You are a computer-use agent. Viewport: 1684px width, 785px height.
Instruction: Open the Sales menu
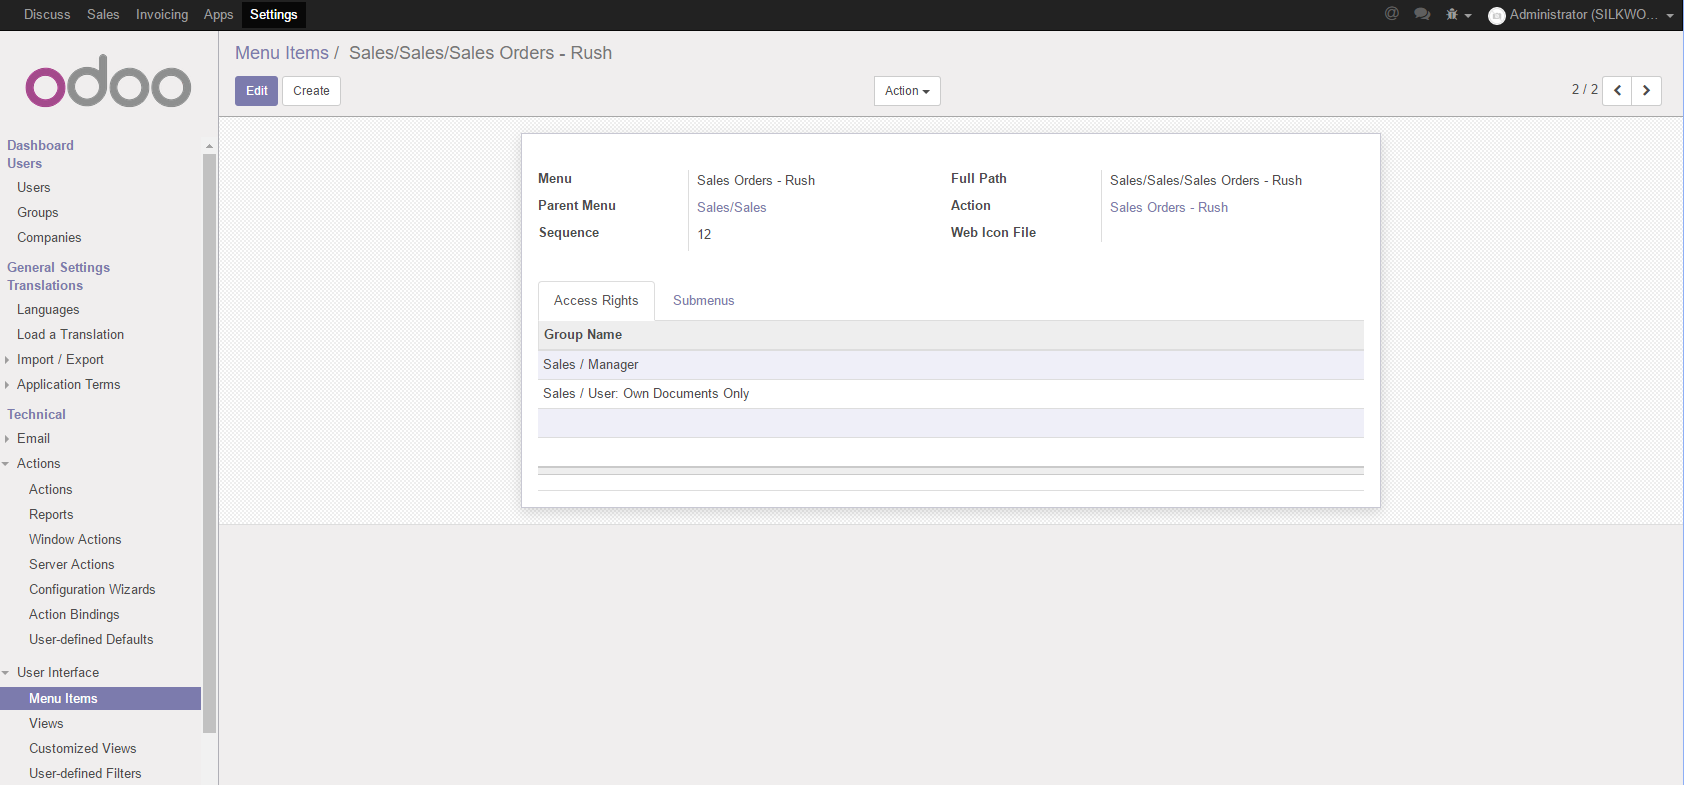[x=103, y=15]
